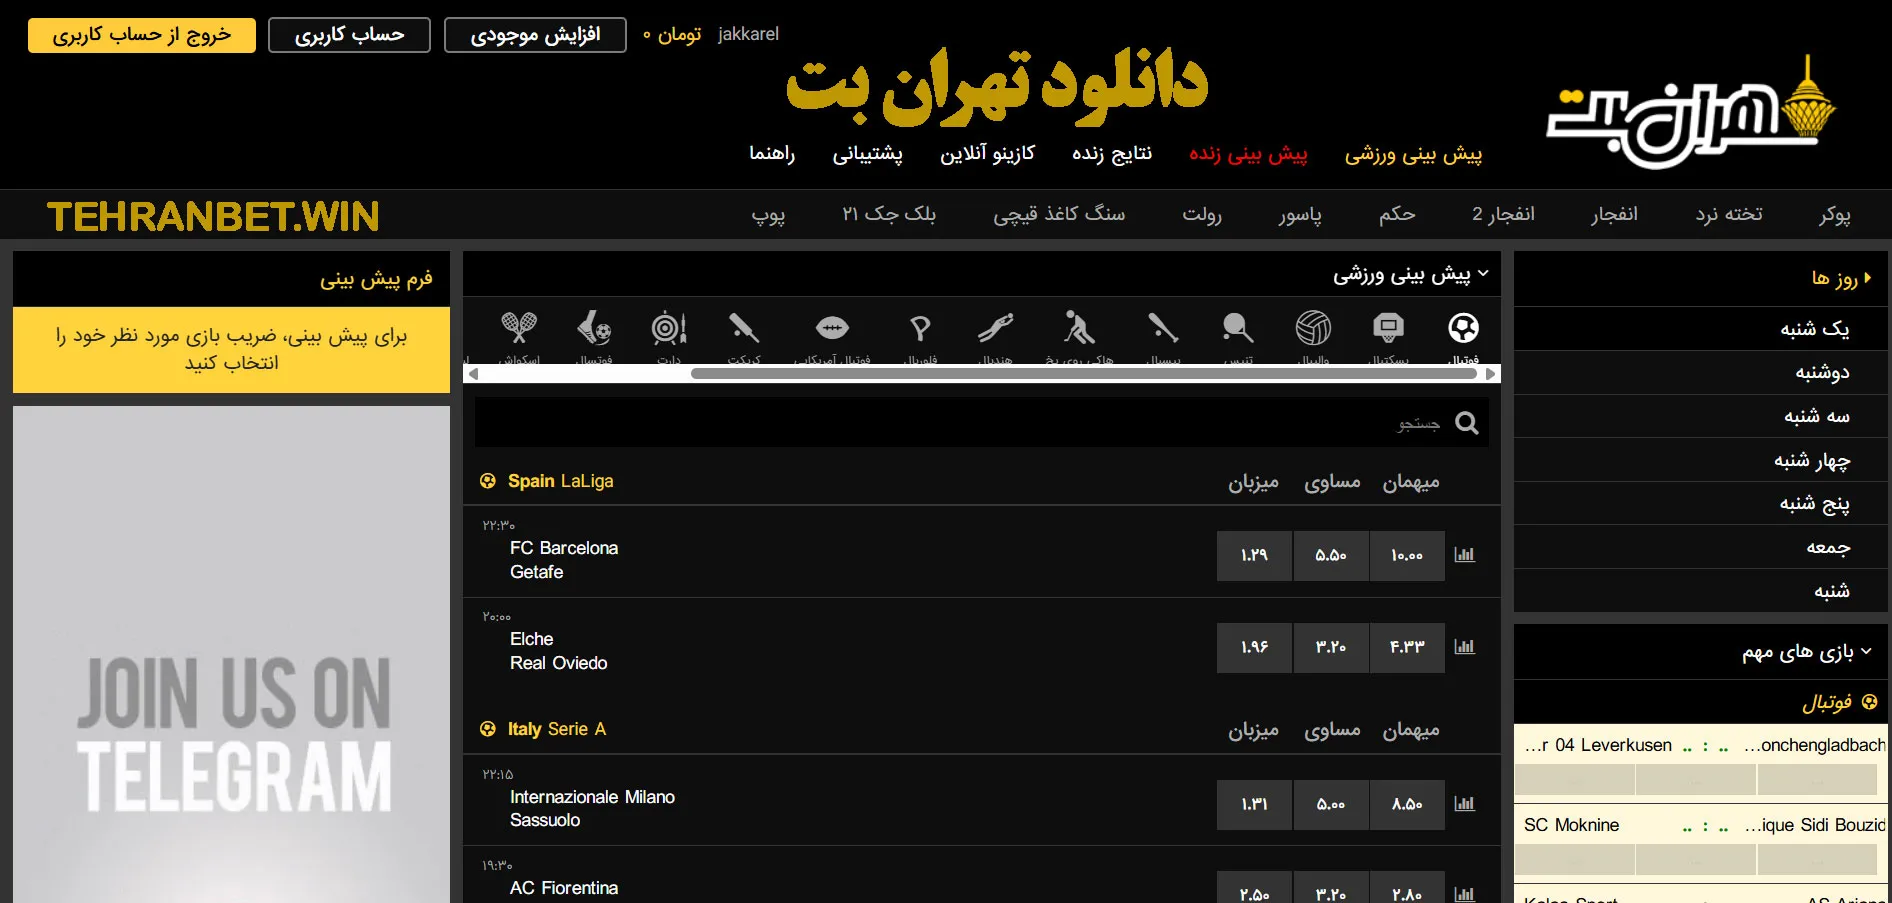Select جمعه in days list
This screenshot has height=903, width=1892.
click(1701, 547)
